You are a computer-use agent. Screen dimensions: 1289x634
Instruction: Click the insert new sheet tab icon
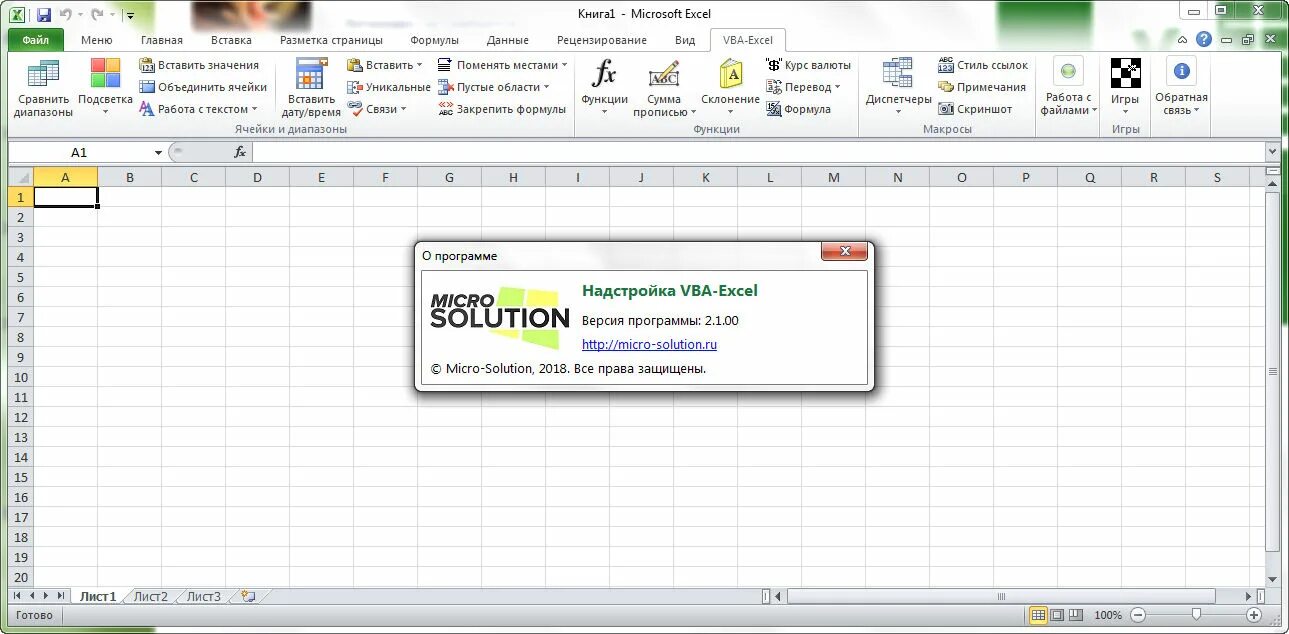[247, 596]
